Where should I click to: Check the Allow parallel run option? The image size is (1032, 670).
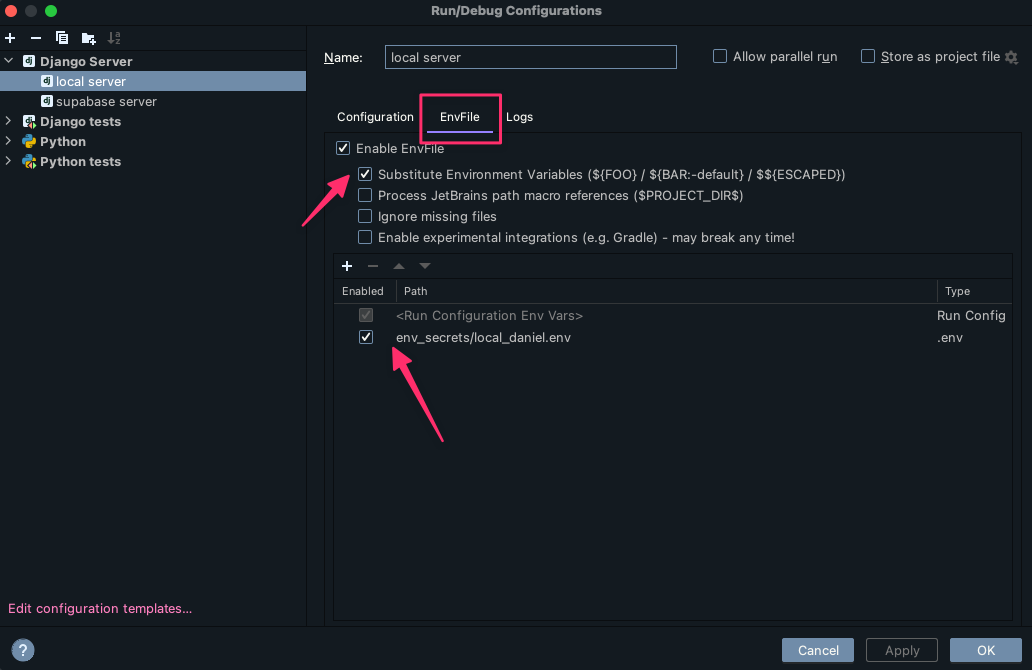coord(720,57)
